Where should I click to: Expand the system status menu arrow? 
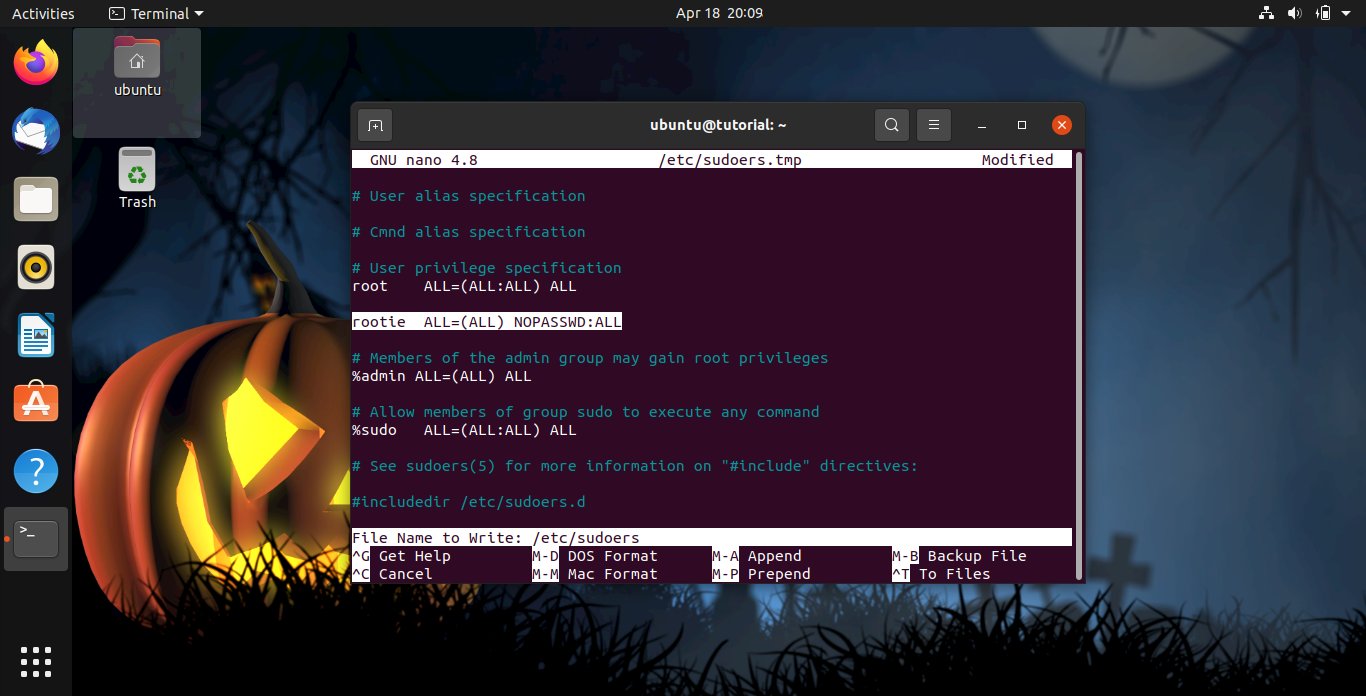1345,13
